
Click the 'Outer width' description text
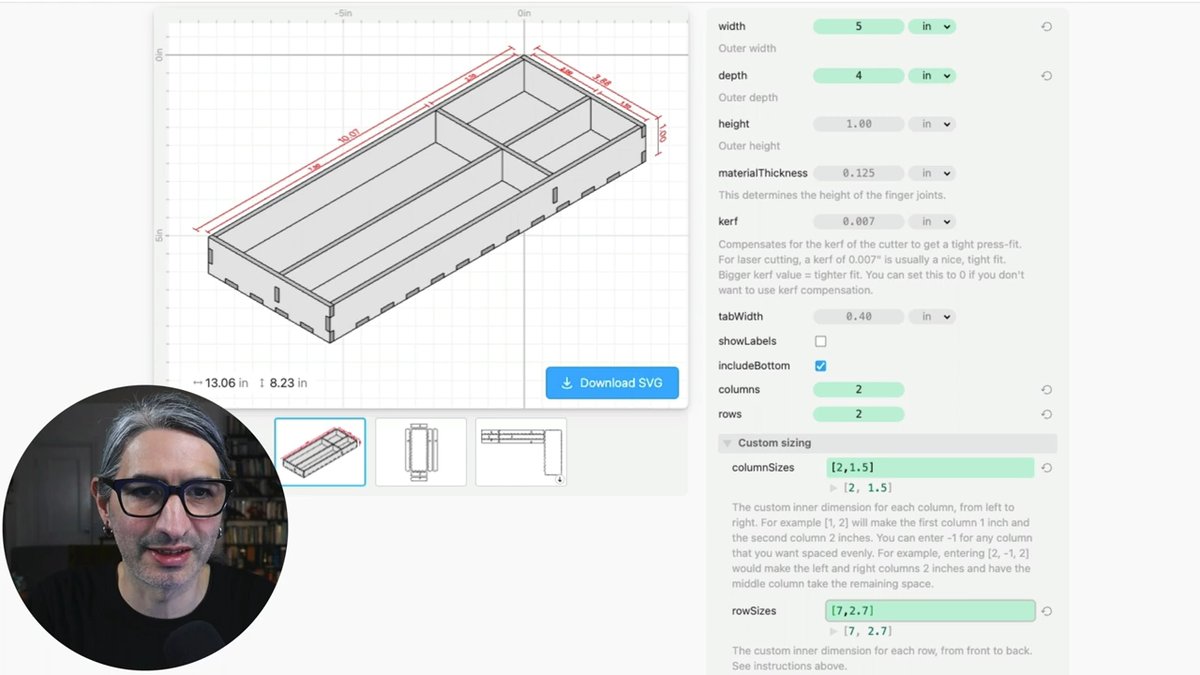pos(747,48)
